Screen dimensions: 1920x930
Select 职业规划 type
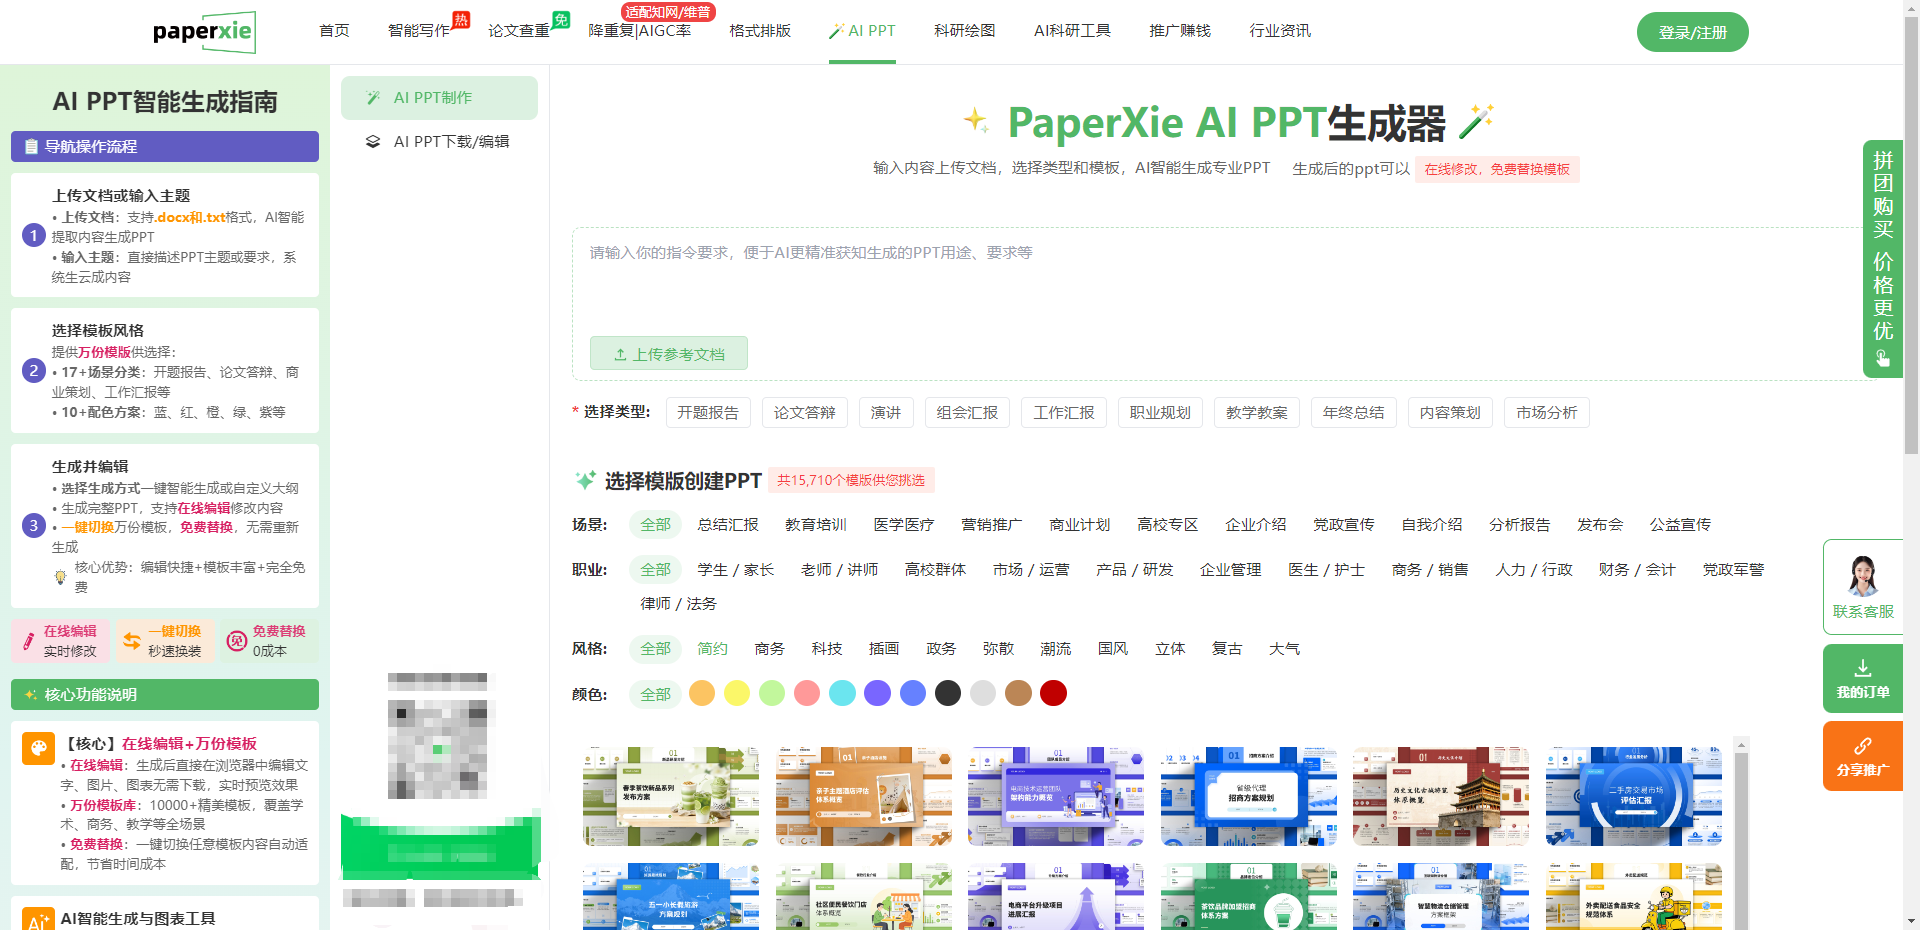[x=1160, y=413]
